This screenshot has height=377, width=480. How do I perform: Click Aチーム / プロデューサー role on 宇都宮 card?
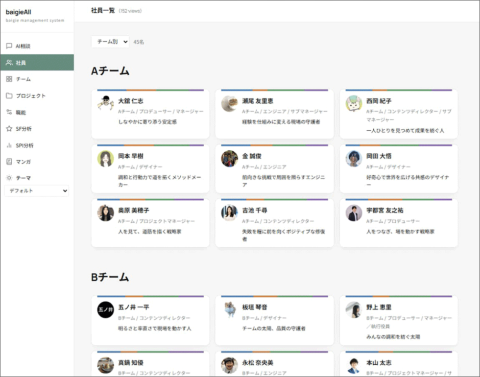pyautogui.click(x=393, y=221)
